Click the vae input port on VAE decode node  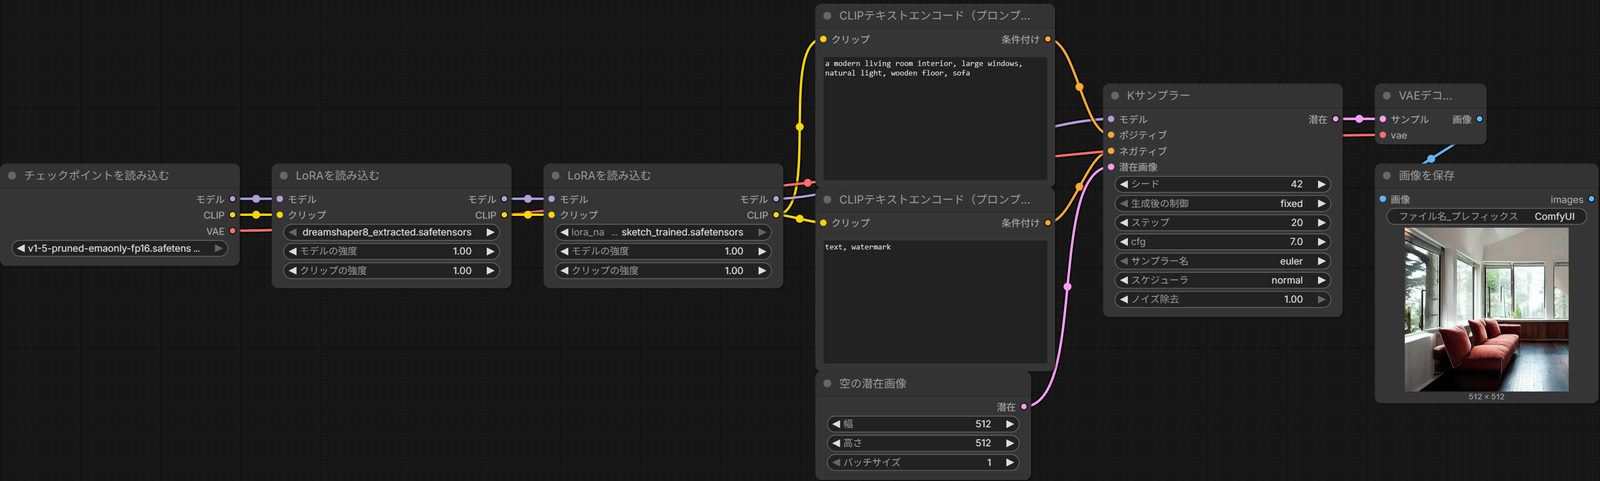(x=1383, y=135)
